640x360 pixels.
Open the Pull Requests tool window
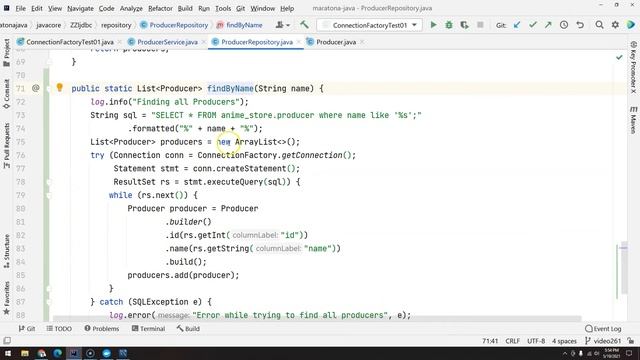click(6, 145)
